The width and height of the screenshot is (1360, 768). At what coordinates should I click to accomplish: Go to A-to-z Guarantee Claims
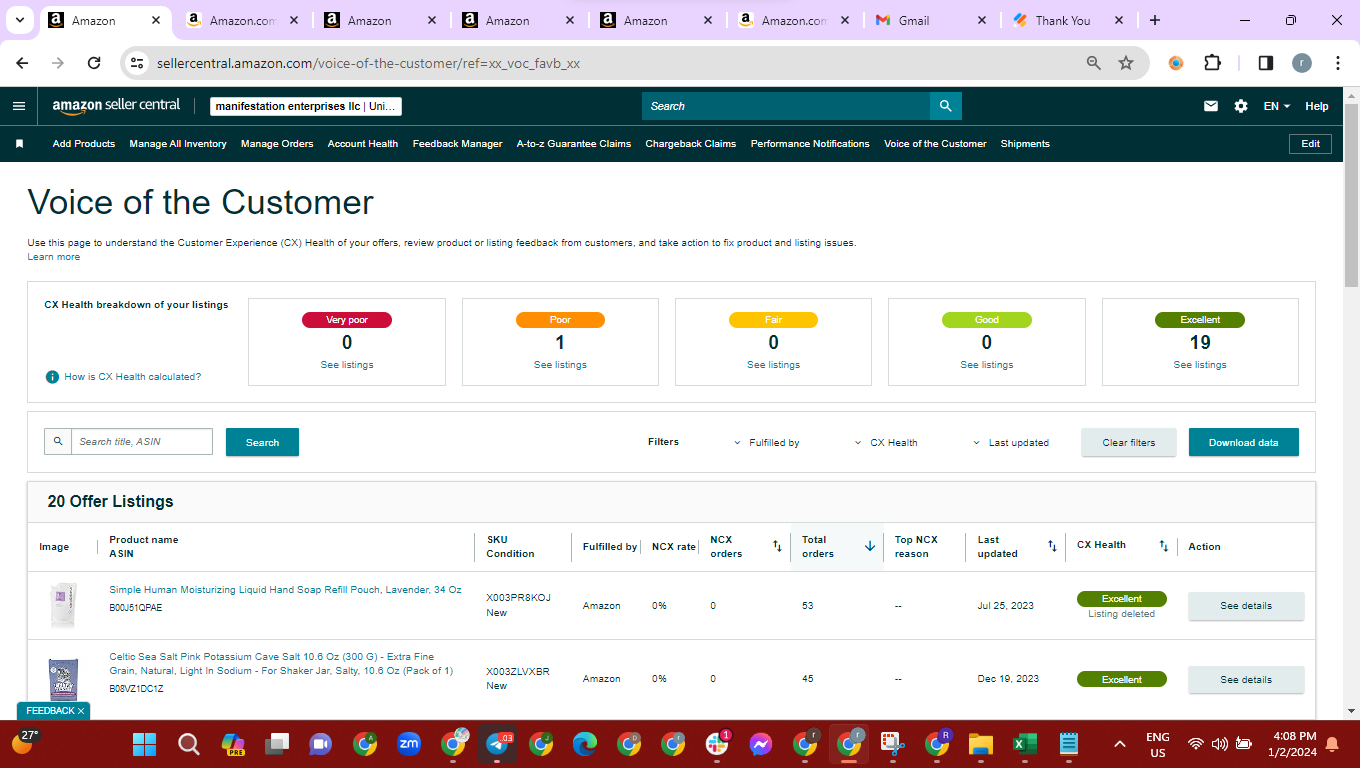tap(574, 144)
